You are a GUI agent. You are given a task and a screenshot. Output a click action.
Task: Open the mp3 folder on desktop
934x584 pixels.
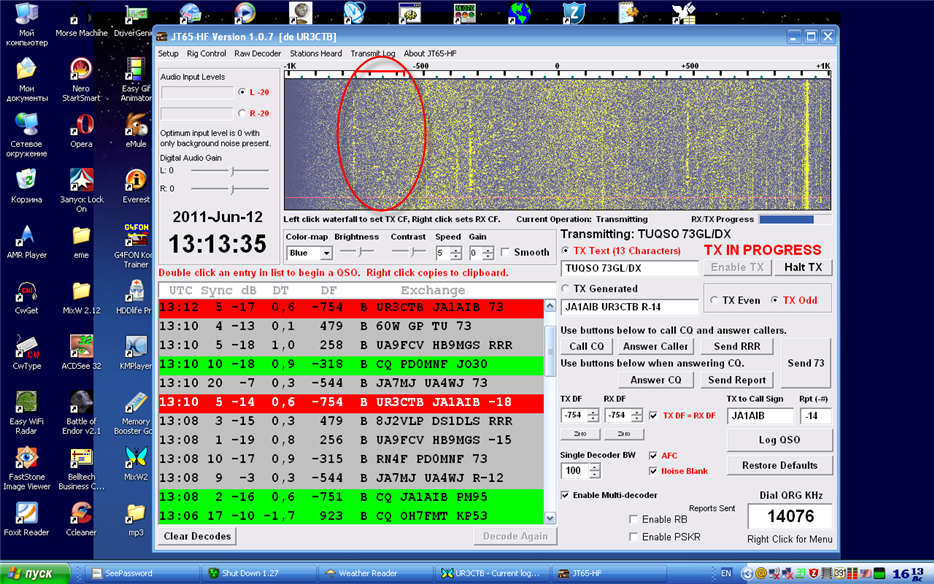click(x=136, y=519)
